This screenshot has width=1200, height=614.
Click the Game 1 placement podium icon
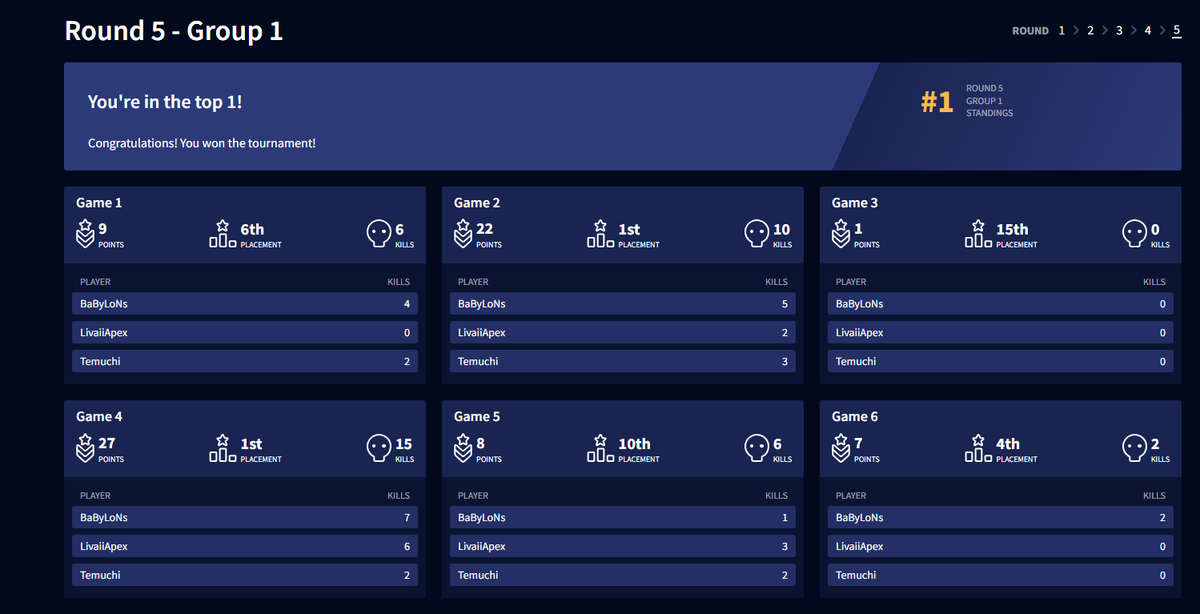[222, 234]
